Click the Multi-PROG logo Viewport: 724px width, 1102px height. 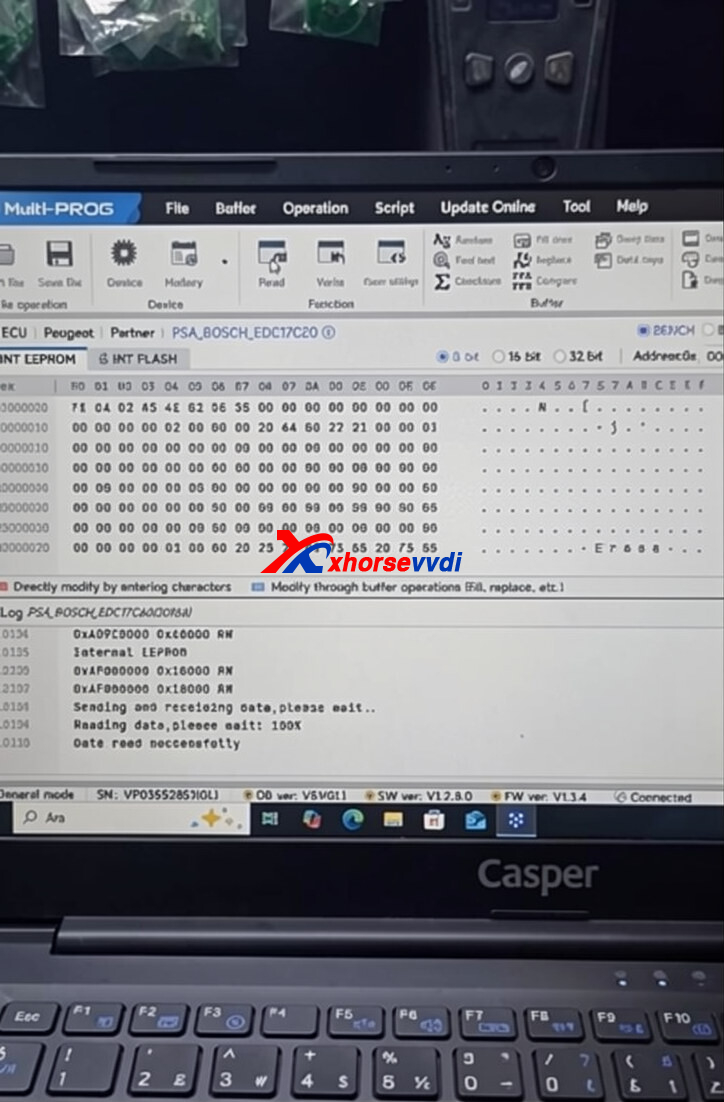[x=59, y=209]
